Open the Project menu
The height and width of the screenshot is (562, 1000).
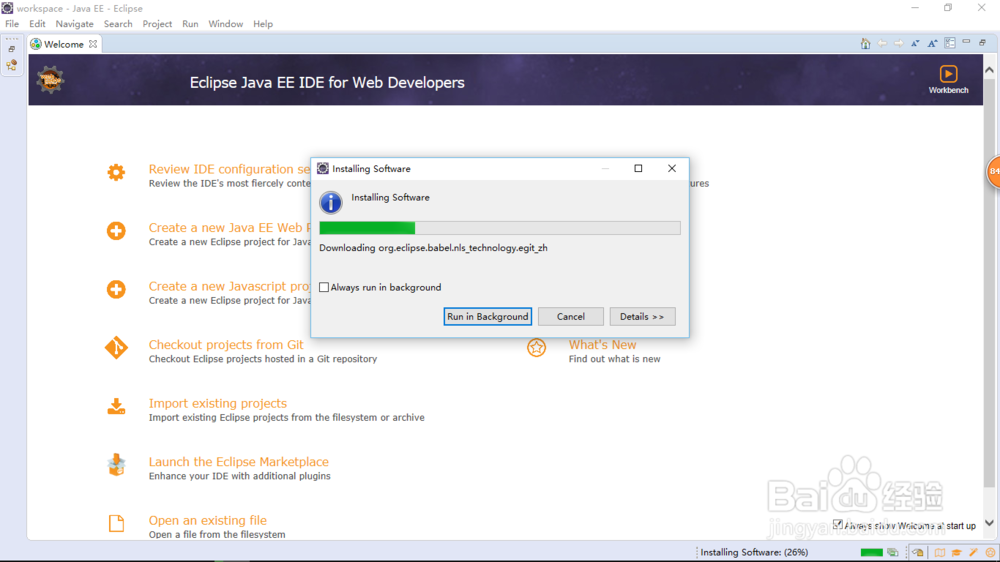(x=157, y=24)
